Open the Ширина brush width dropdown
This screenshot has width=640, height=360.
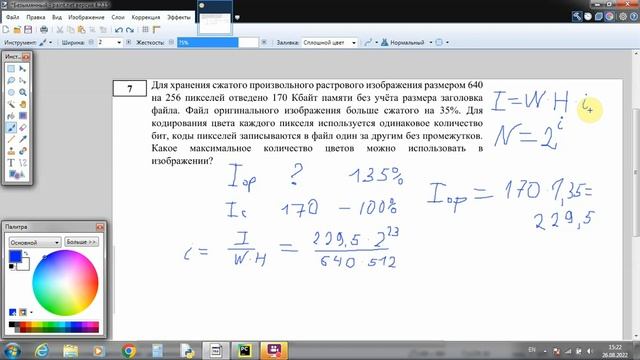pyautogui.click(x=119, y=42)
